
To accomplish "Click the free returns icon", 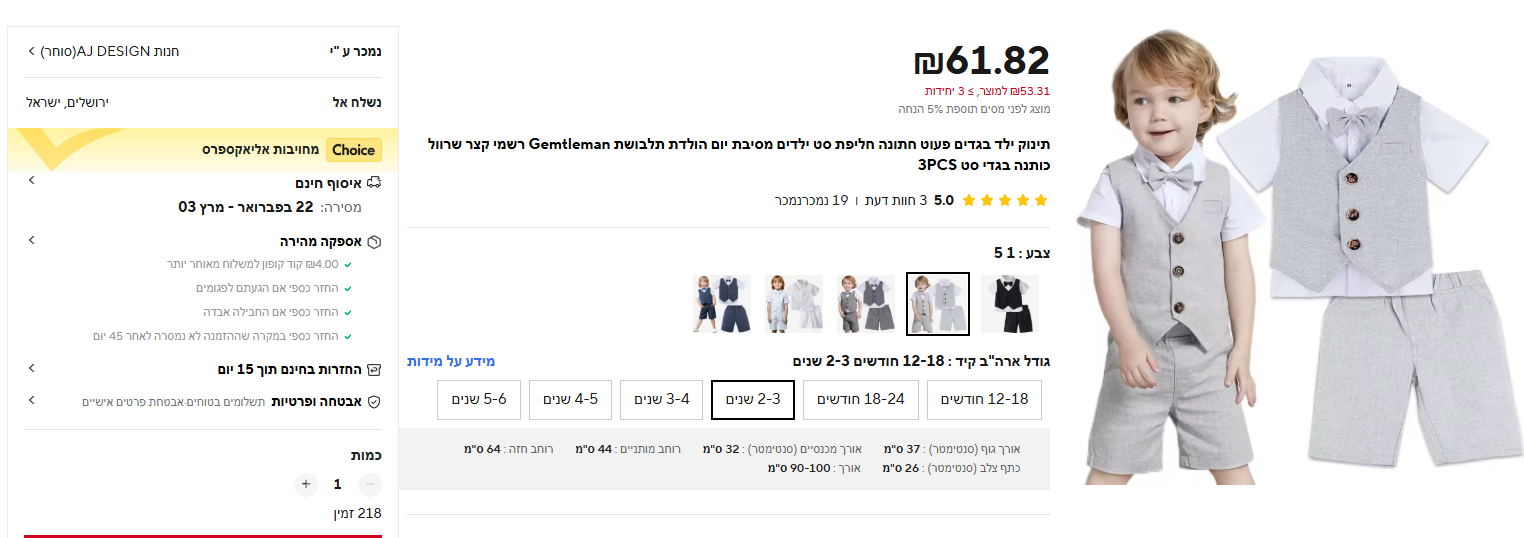I will pos(375,370).
